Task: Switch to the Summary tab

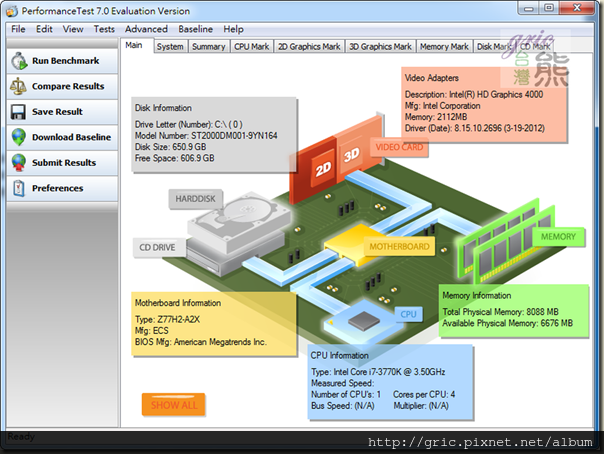Action: pyautogui.click(x=209, y=47)
